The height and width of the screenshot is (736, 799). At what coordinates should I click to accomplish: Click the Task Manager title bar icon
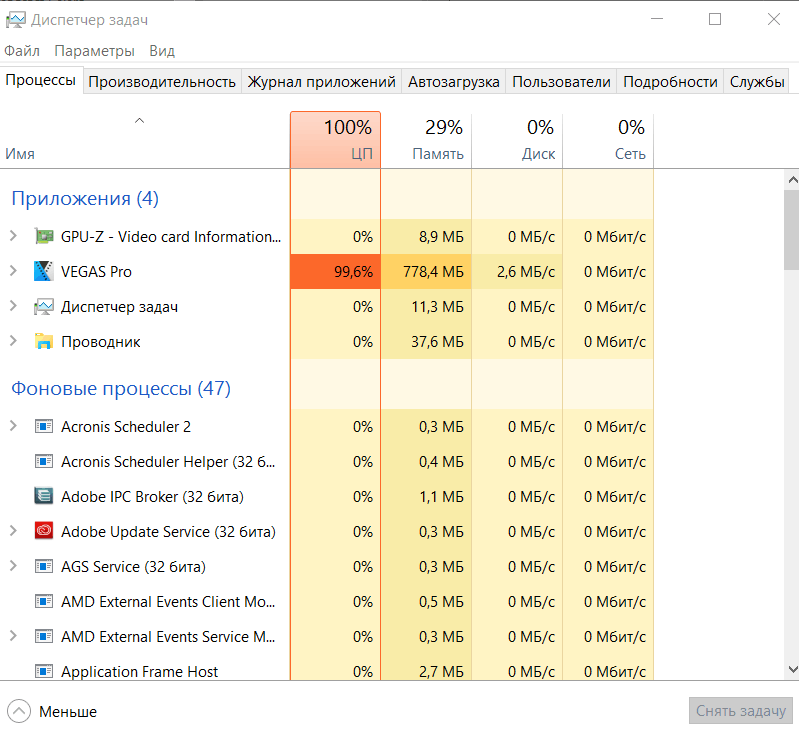click(x=16, y=20)
